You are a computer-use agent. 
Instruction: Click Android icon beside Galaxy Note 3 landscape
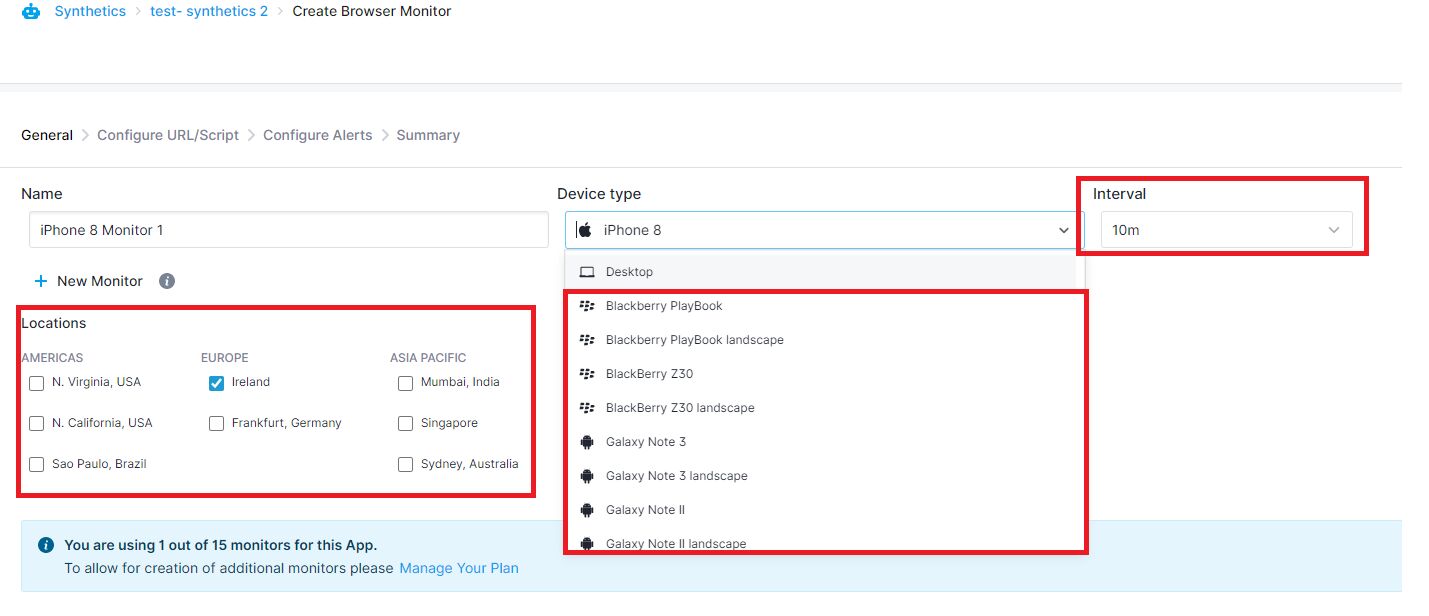point(587,476)
